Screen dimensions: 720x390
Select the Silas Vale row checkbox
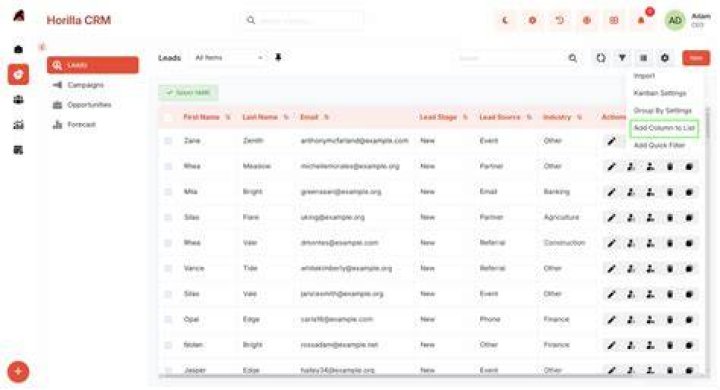click(x=168, y=294)
